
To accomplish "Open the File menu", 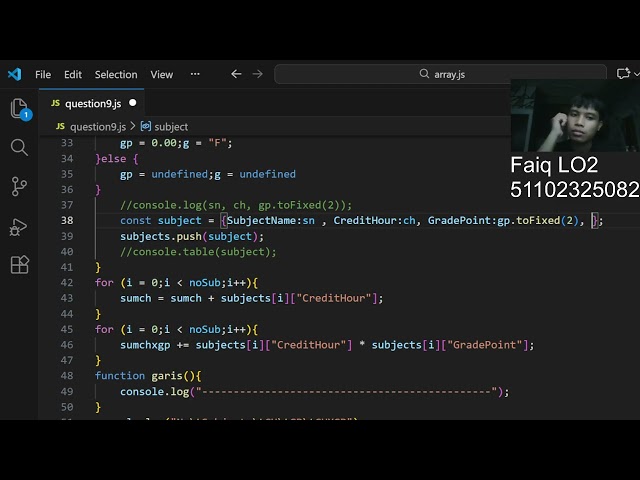I will click(x=43, y=74).
